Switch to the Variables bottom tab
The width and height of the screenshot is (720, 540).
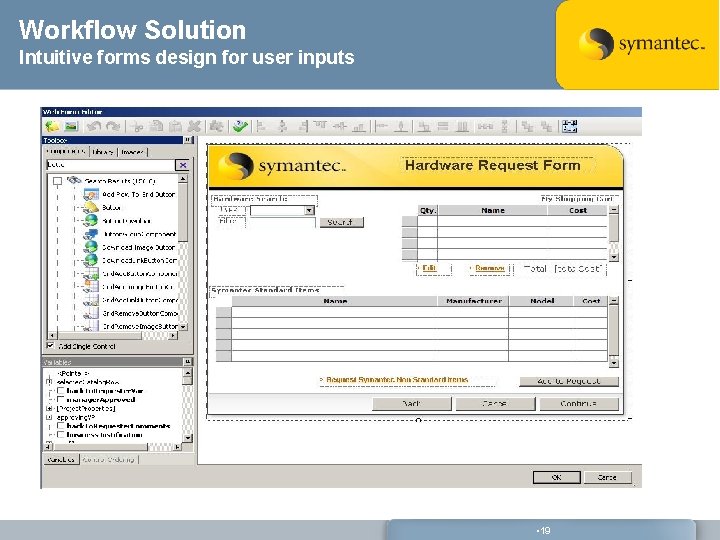[x=61, y=459]
